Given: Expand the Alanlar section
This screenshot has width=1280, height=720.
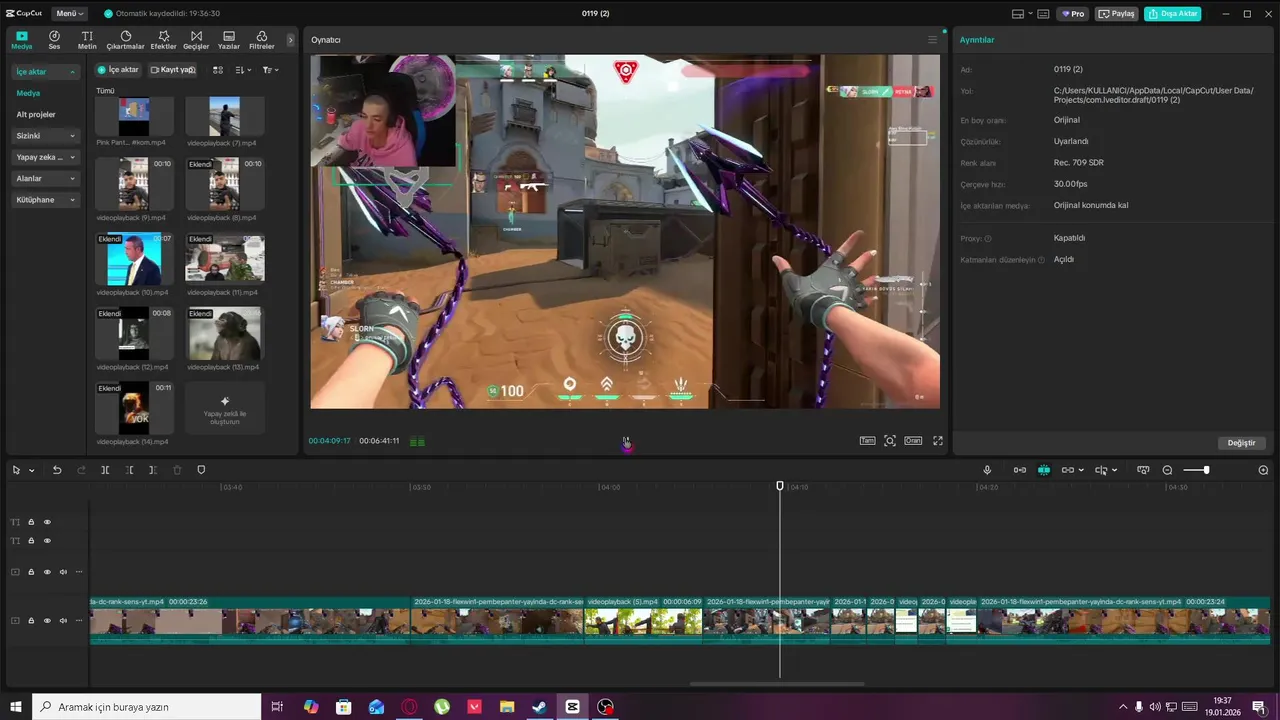Looking at the screenshot, I should [x=45, y=178].
